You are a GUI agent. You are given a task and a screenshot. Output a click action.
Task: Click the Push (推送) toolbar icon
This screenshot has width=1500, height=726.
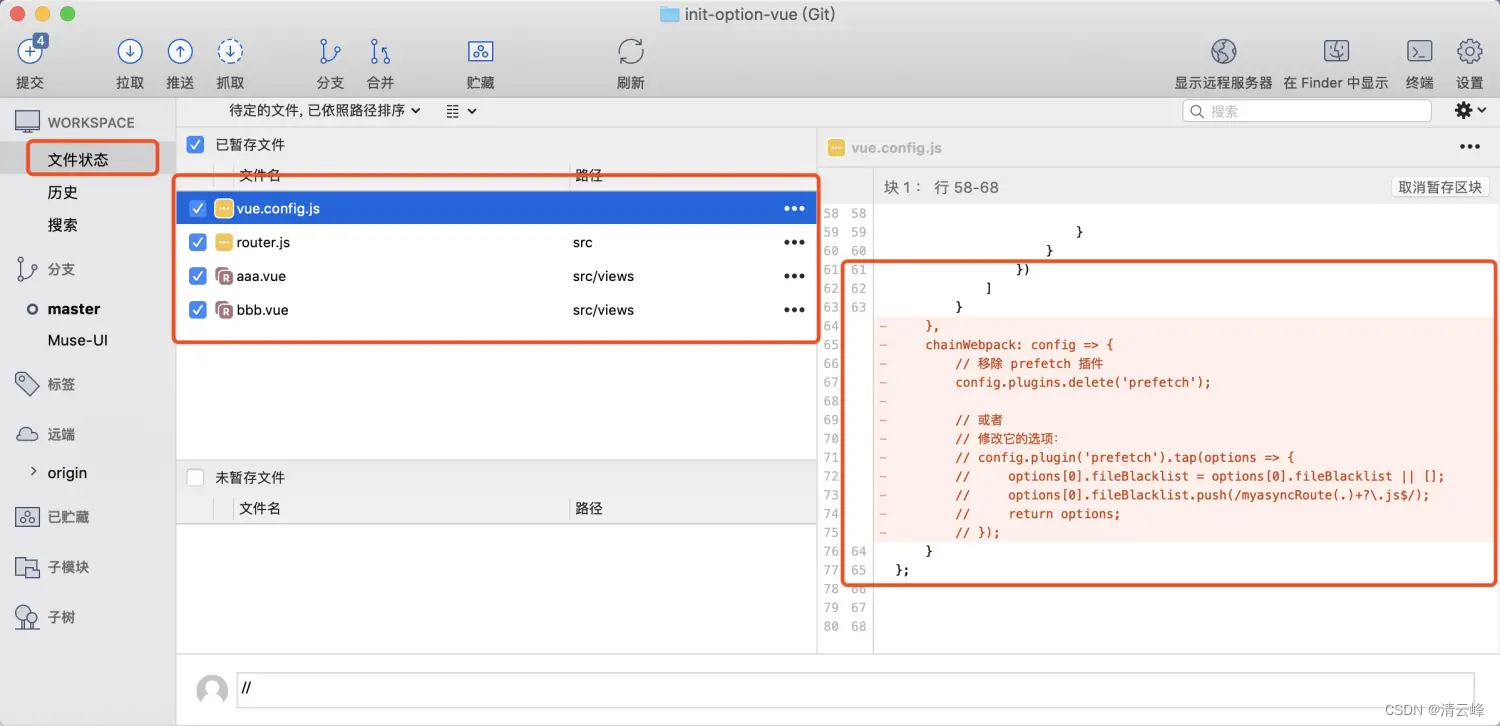(x=180, y=51)
